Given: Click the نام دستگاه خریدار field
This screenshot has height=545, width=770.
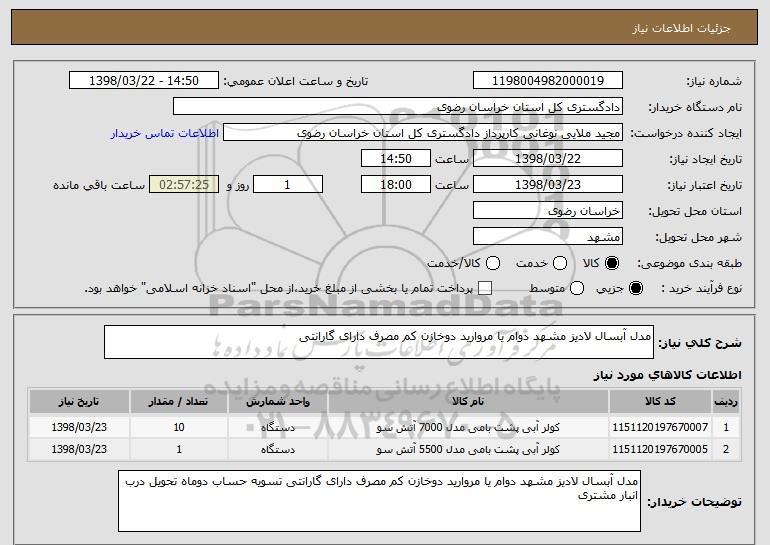Looking at the screenshot, I should pyautogui.click(x=398, y=107).
